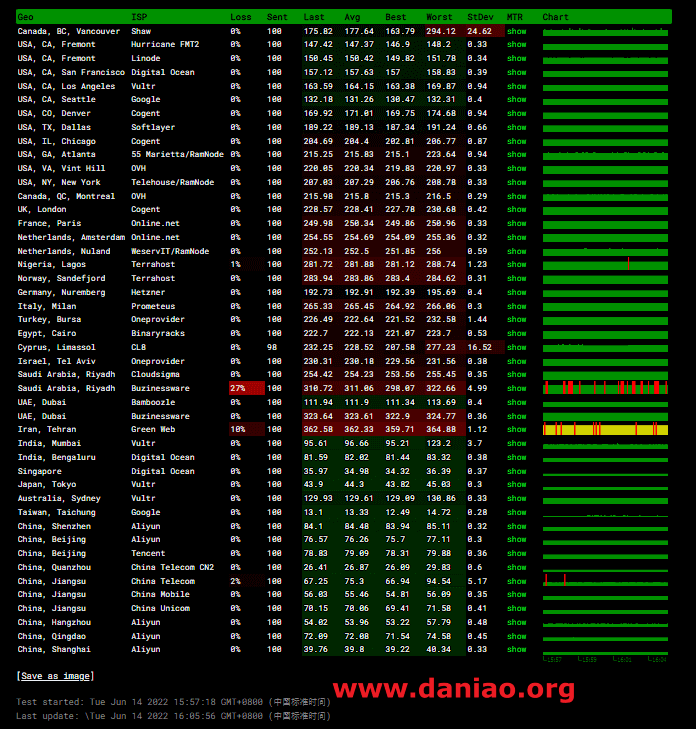
Task: Click the Geo column header
Action: pos(26,17)
